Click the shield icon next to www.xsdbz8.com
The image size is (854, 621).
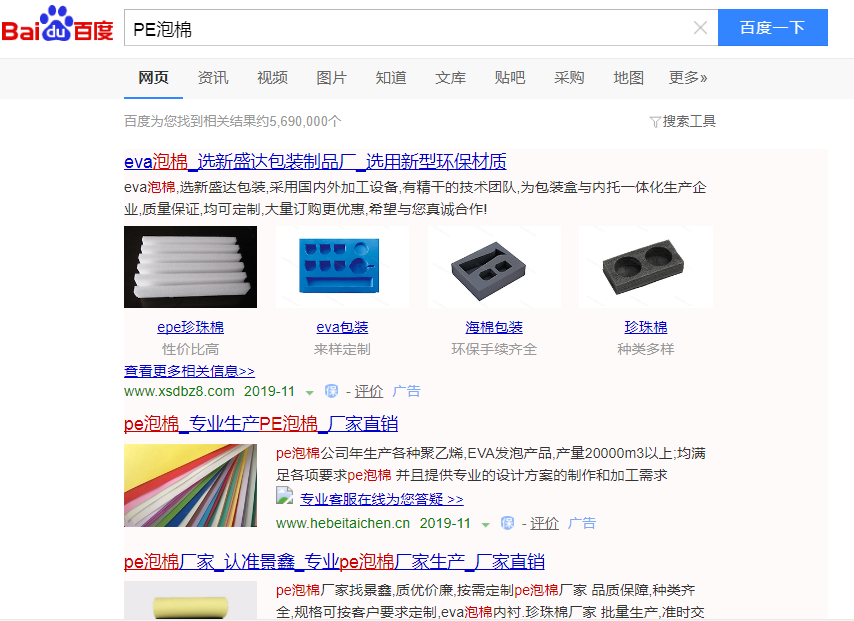pos(331,391)
